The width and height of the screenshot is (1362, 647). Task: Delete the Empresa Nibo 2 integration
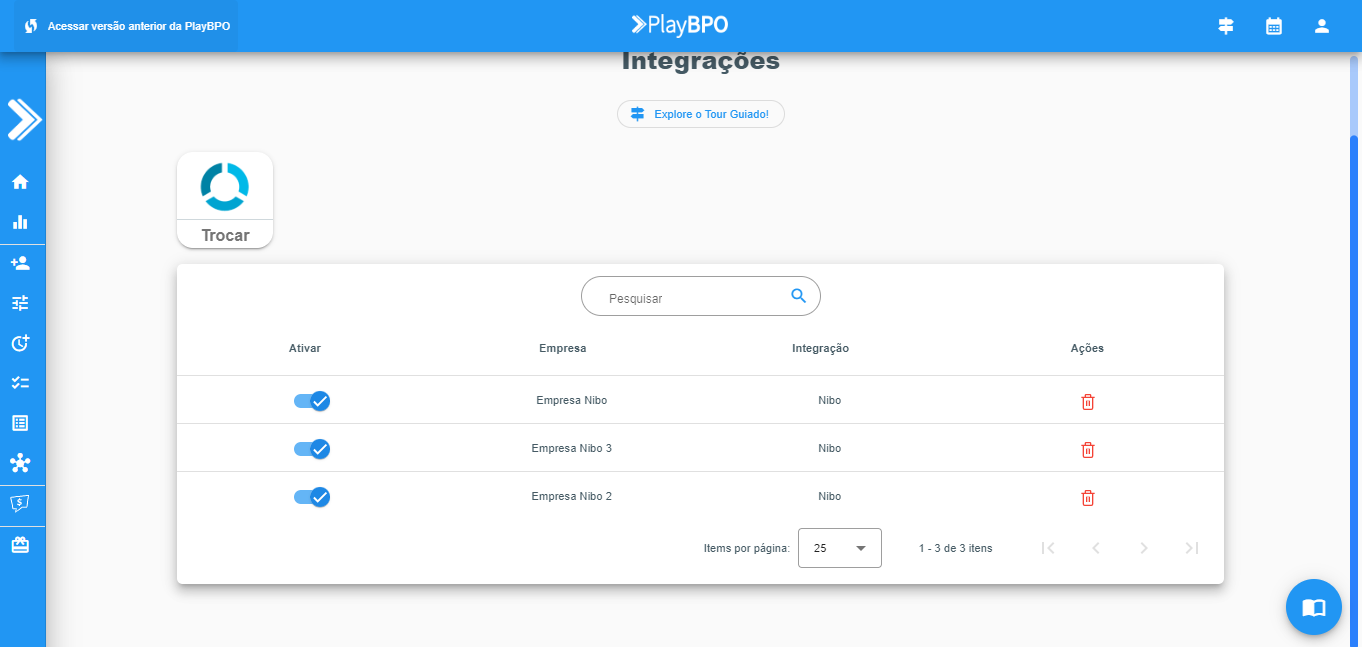(1088, 498)
